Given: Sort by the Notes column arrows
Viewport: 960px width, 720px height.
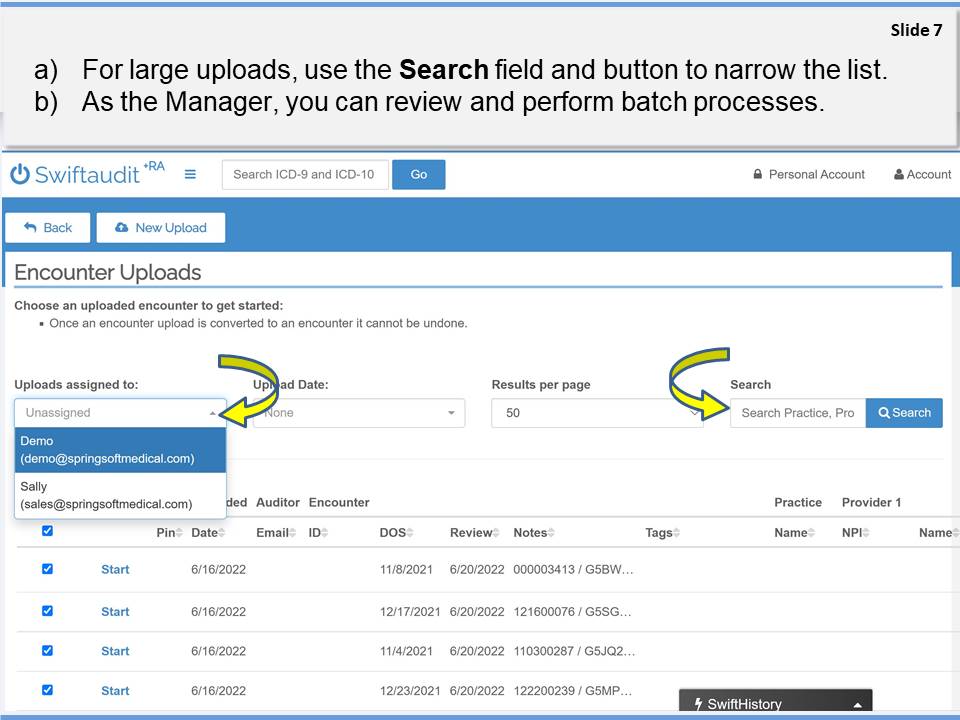Looking at the screenshot, I should coord(551,533).
